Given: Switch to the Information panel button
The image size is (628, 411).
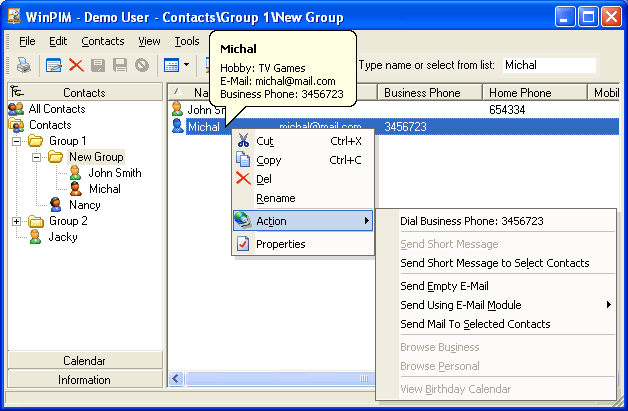Looking at the screenshot, I should (85, 379).
